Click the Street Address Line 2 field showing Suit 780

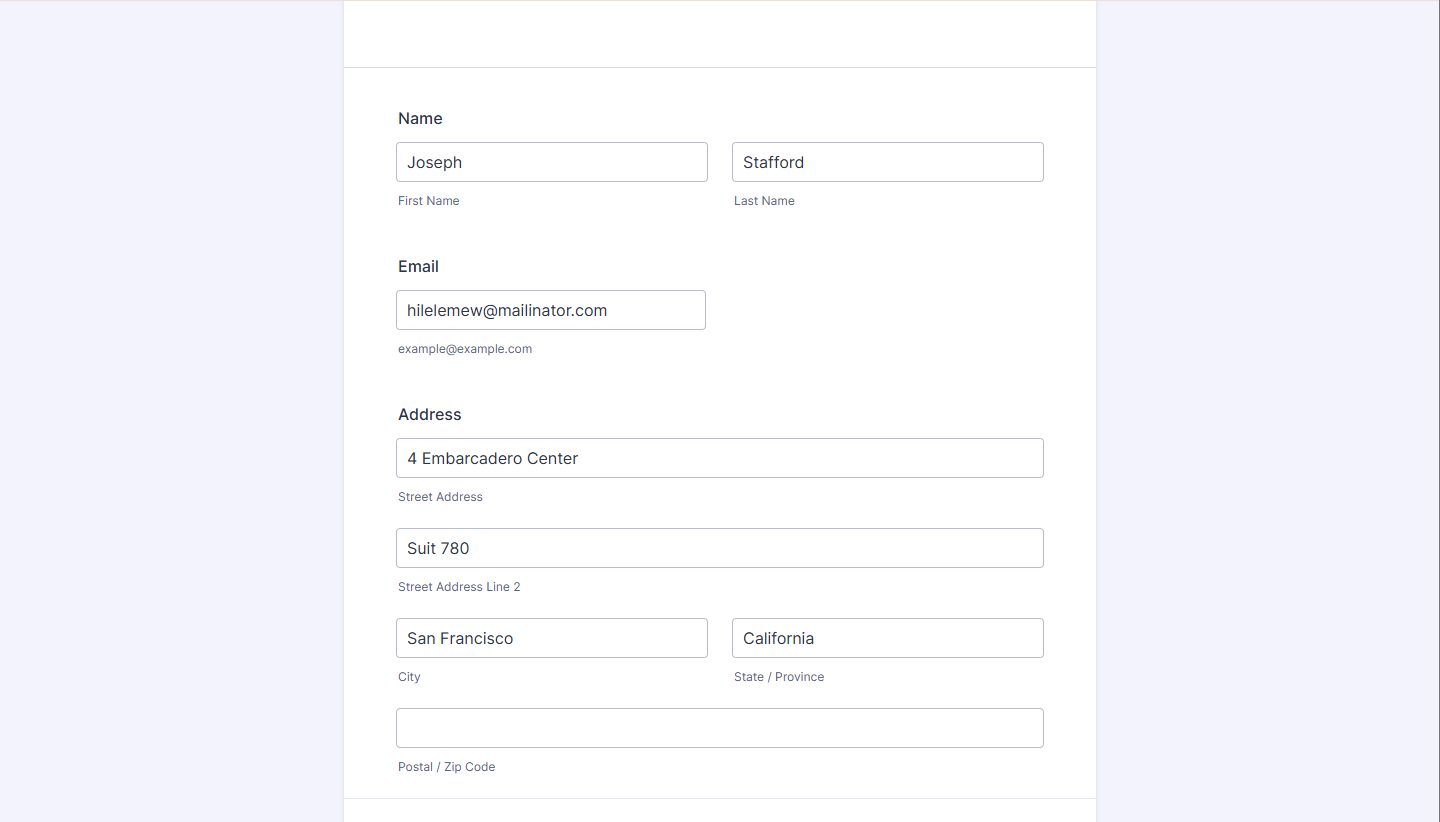pyautogui.click(x=719, y=548)
